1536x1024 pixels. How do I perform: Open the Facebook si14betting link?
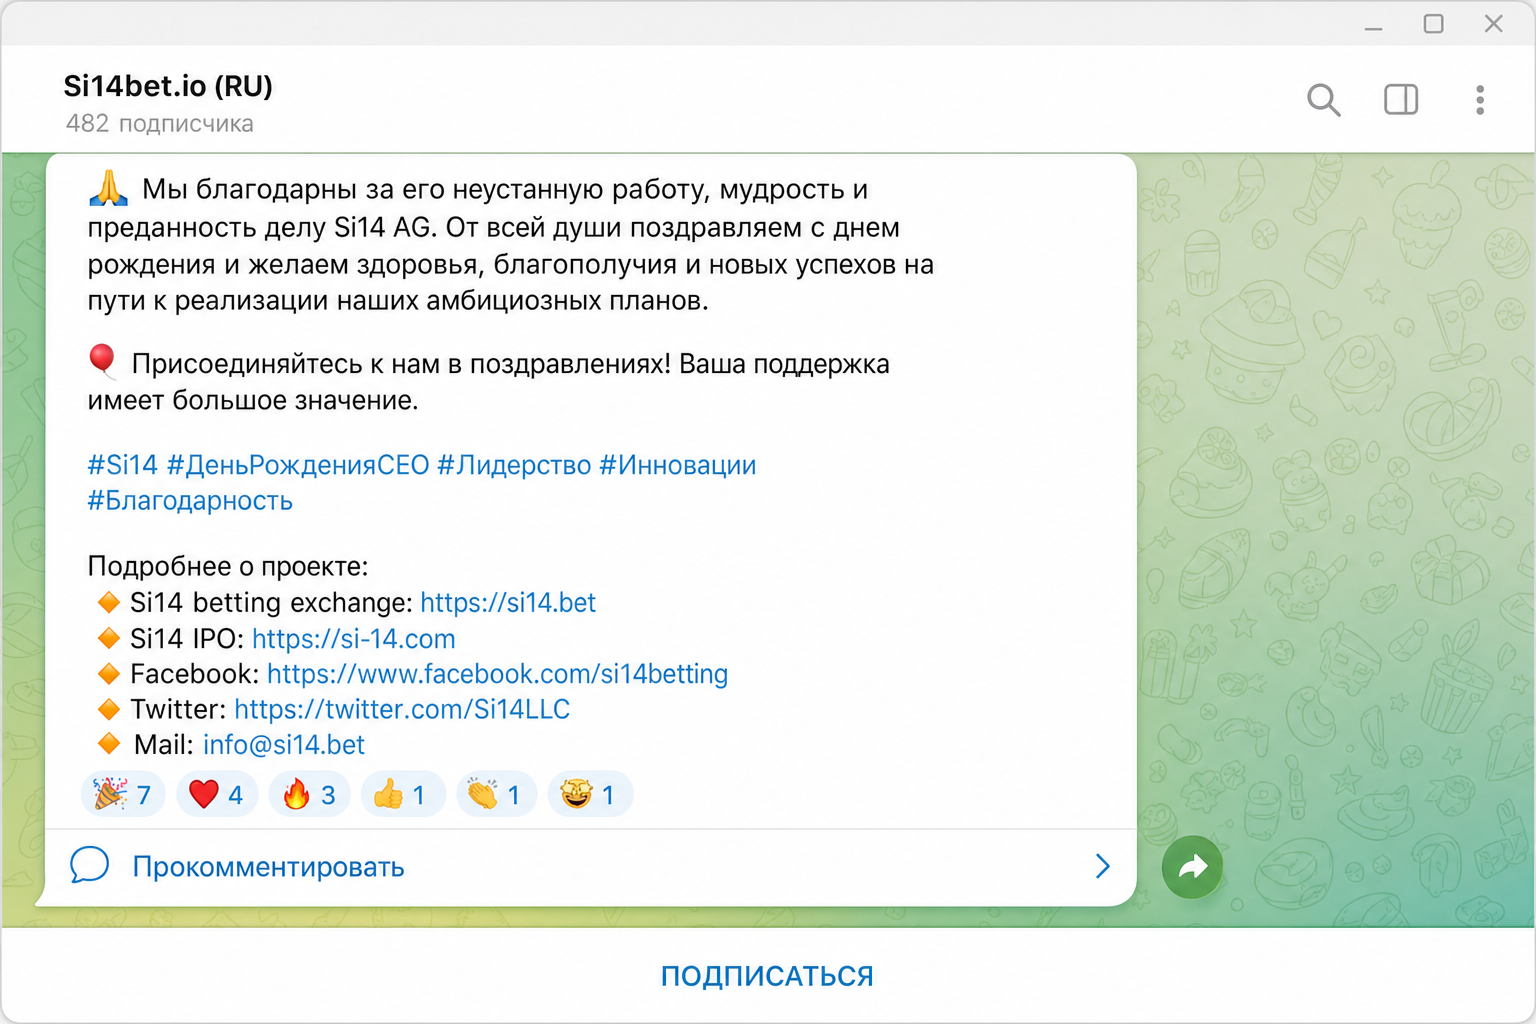497,674
